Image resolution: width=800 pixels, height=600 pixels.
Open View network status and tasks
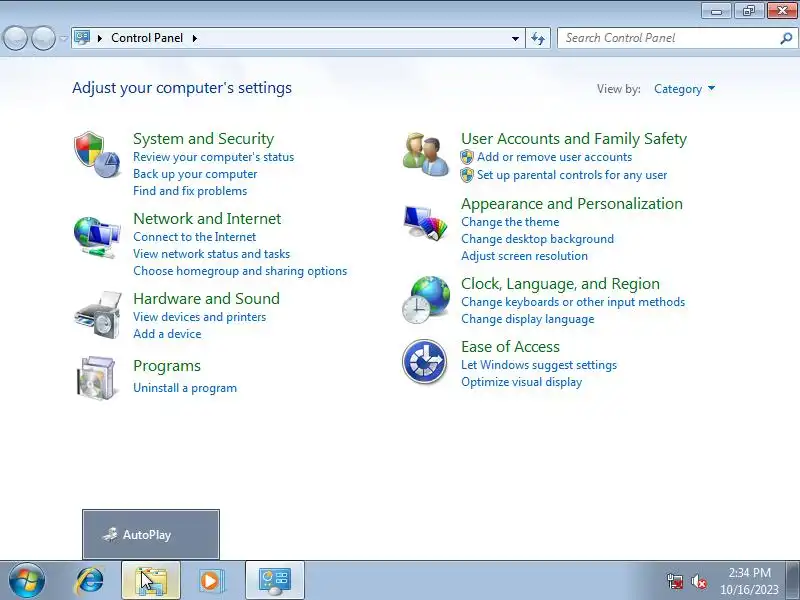[211, 254]
